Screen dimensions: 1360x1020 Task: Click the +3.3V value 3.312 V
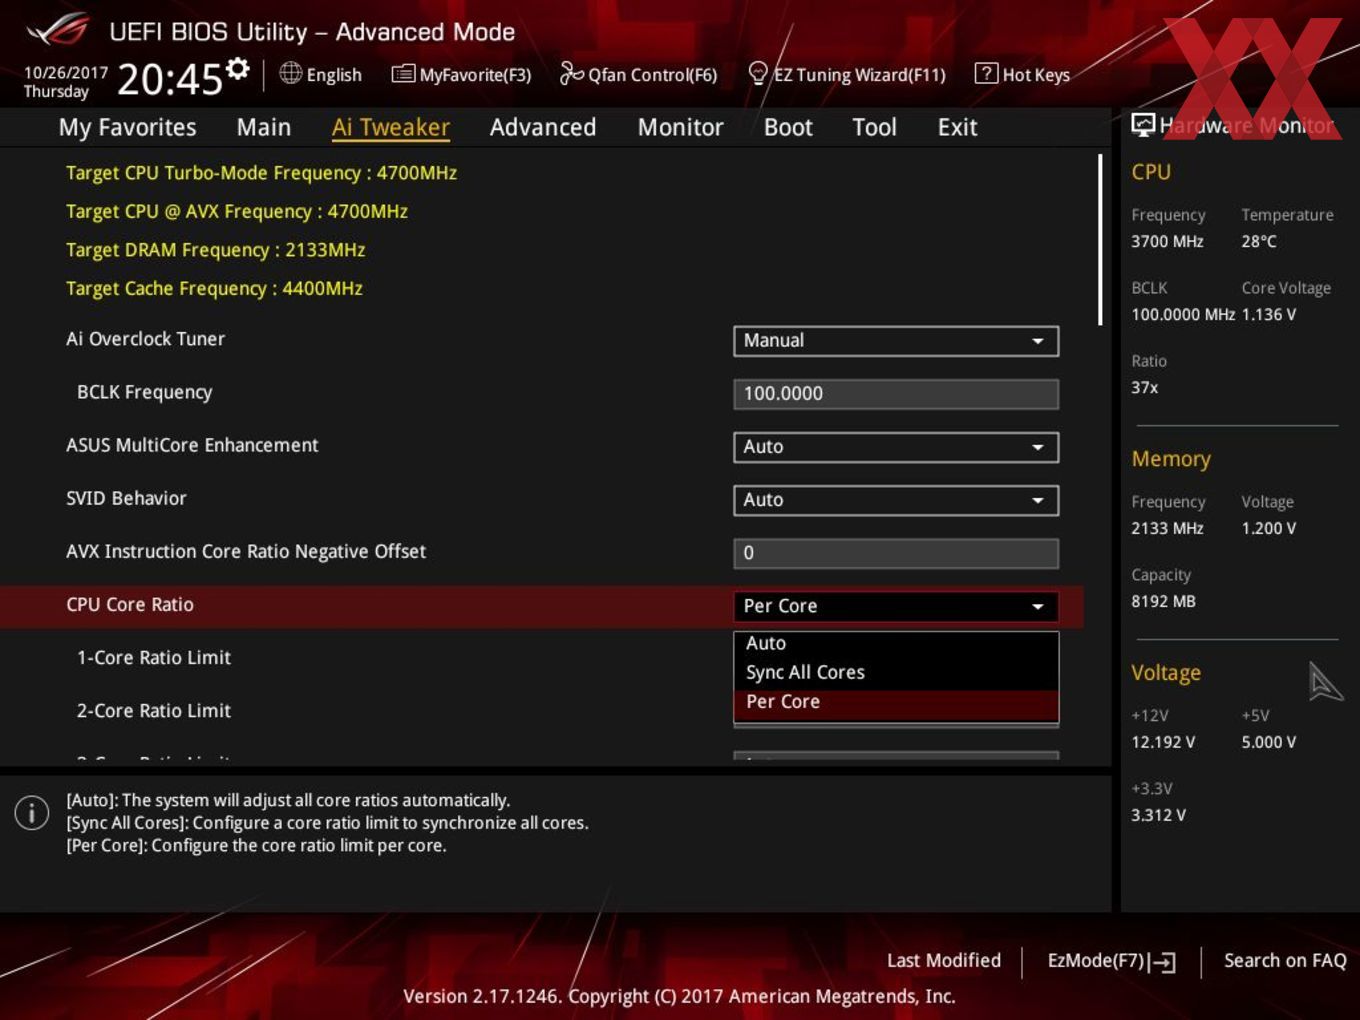point(1158,815)
